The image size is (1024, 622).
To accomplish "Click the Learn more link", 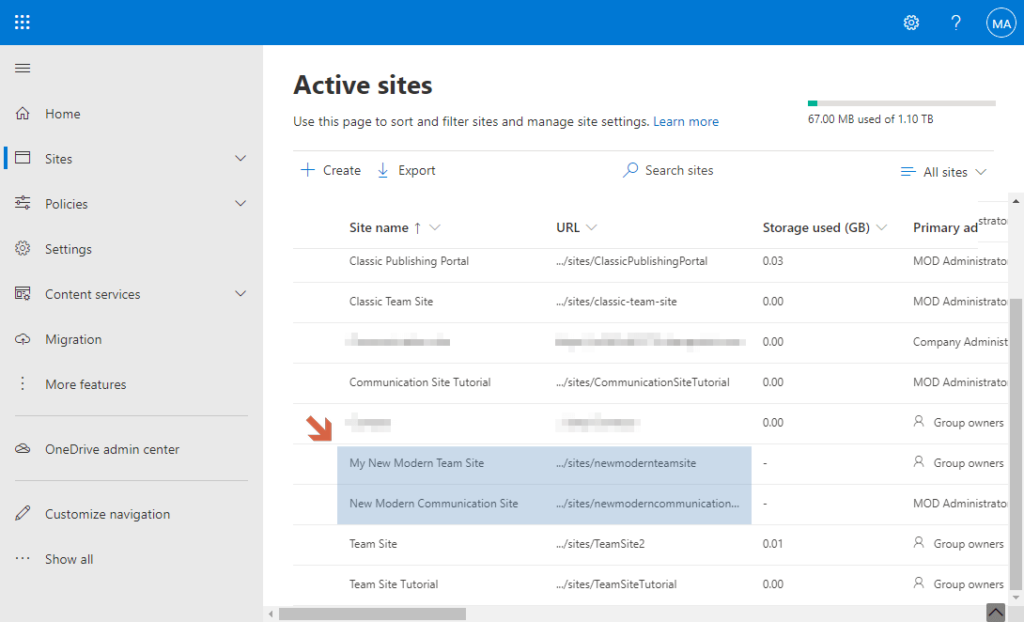I will pos(686,122).
